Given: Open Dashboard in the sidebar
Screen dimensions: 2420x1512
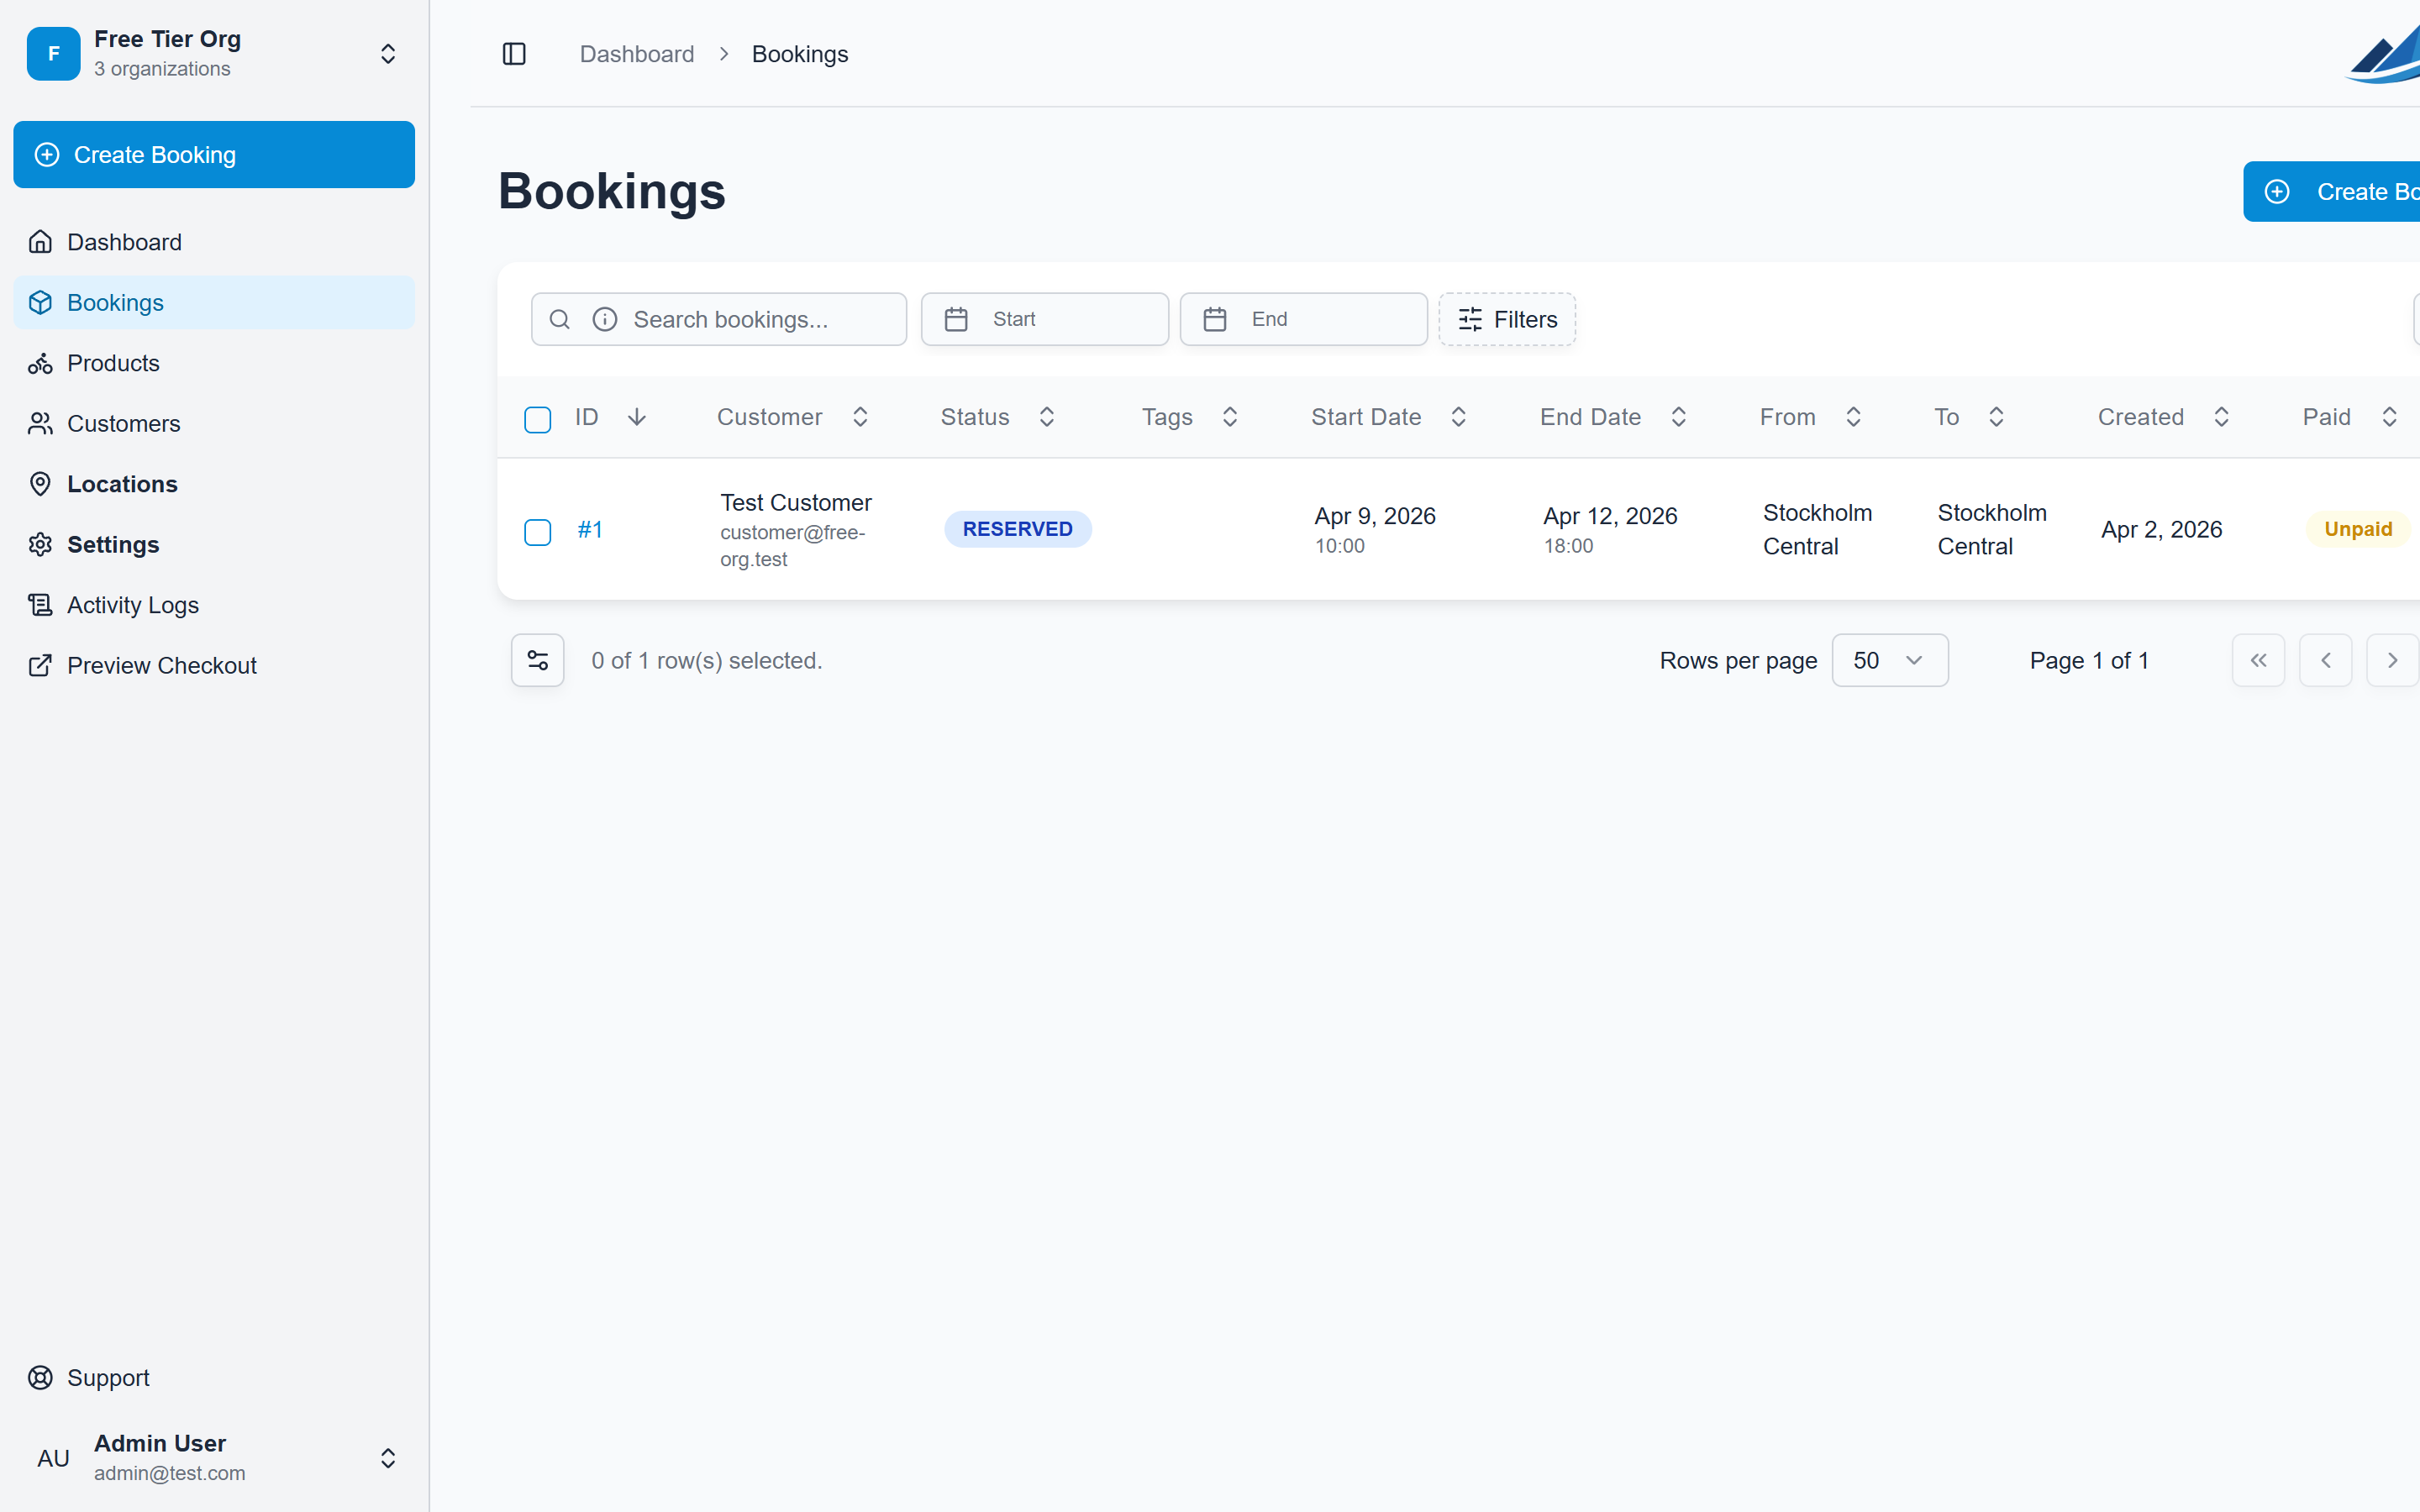Looking at the screenshot, I should [x=214, y=242].
